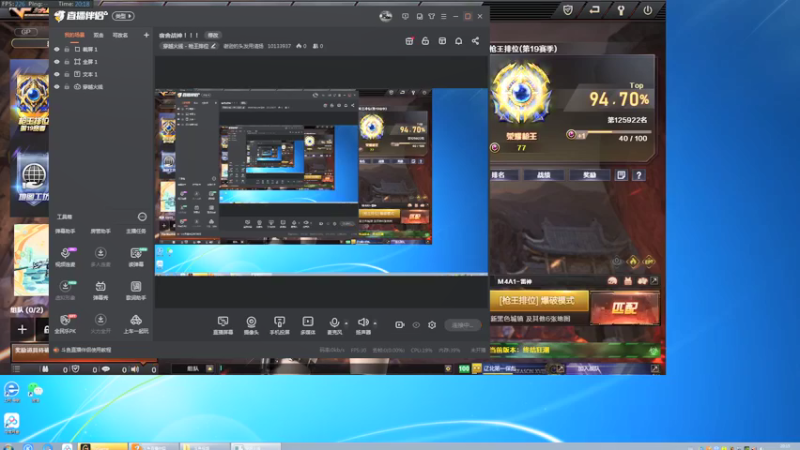800x450 pixels.
Task: Open the 全民乐PK tool
Action: click(x=65, y=323)
